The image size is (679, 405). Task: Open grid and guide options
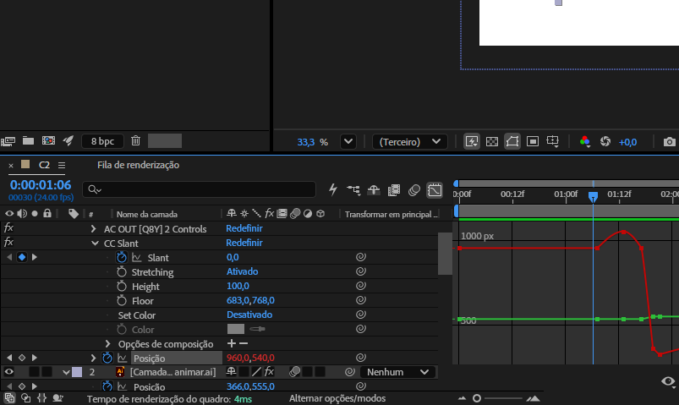(x=553, y=142)
